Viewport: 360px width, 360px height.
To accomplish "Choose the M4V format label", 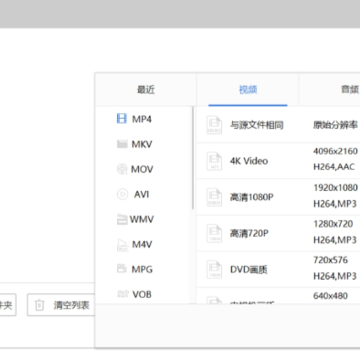I will point(142,244).
